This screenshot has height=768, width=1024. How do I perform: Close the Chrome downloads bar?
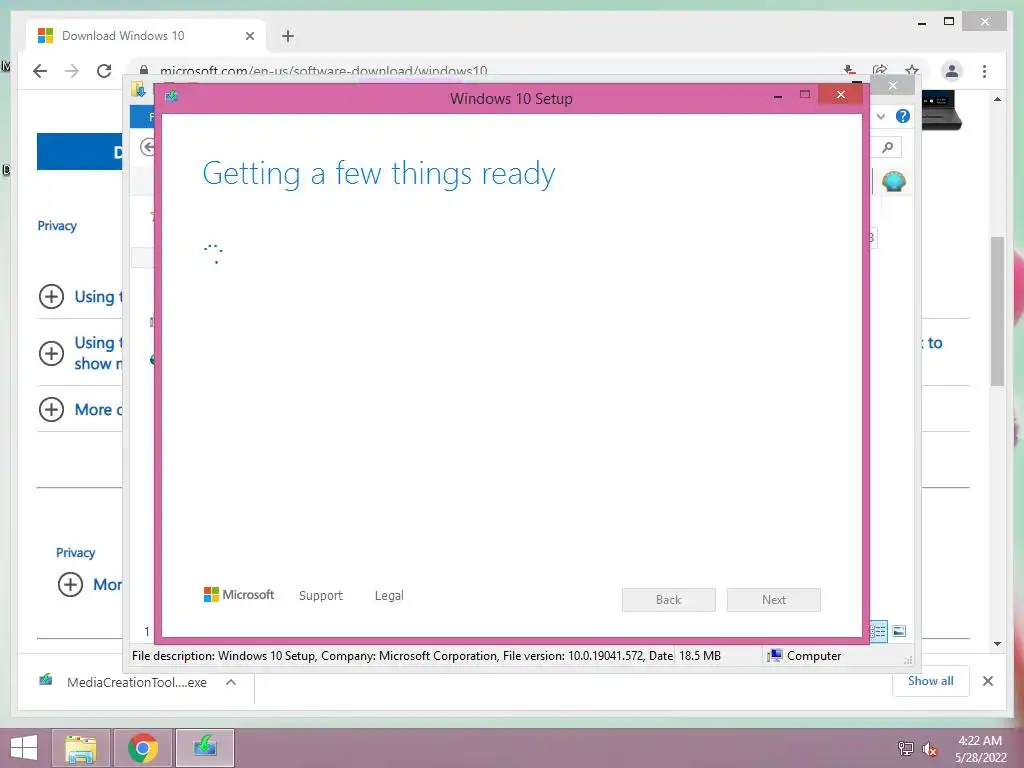(988, 681)
